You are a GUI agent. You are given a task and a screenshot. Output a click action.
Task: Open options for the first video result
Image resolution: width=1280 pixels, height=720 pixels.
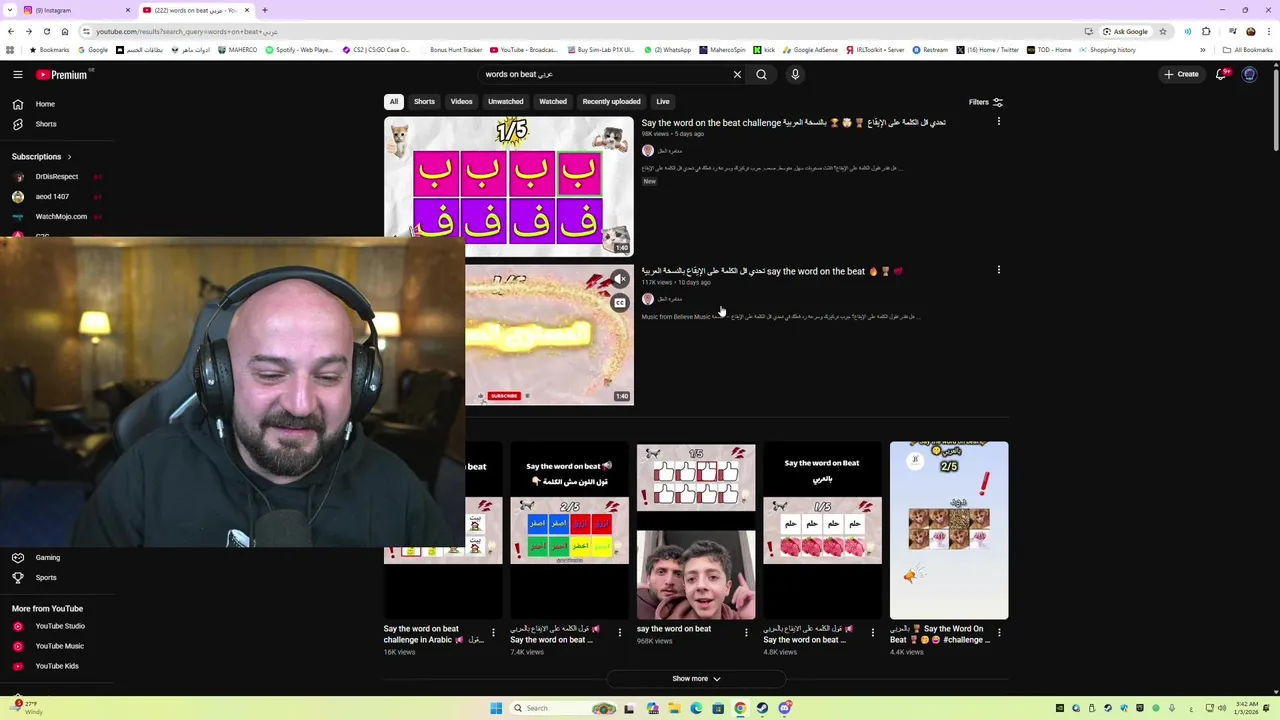click(998, 122)
